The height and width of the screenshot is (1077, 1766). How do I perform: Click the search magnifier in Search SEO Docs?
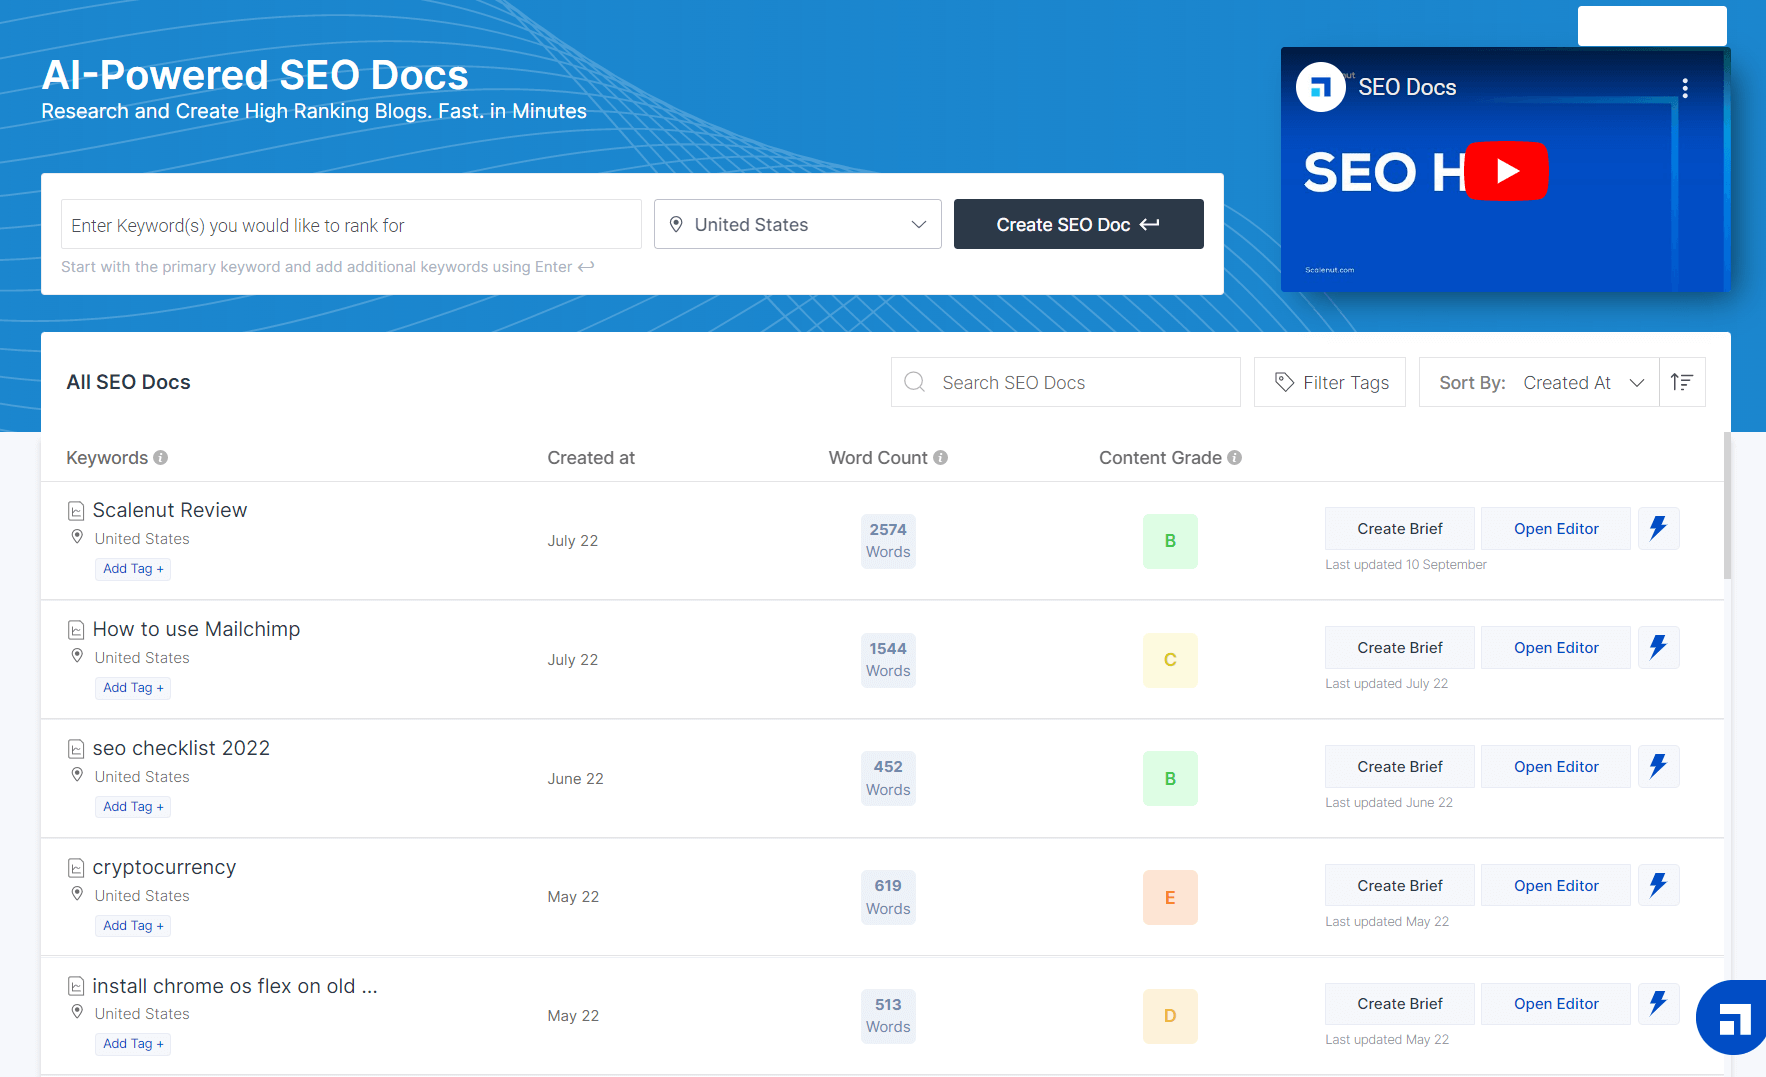[x=914, y=382]
